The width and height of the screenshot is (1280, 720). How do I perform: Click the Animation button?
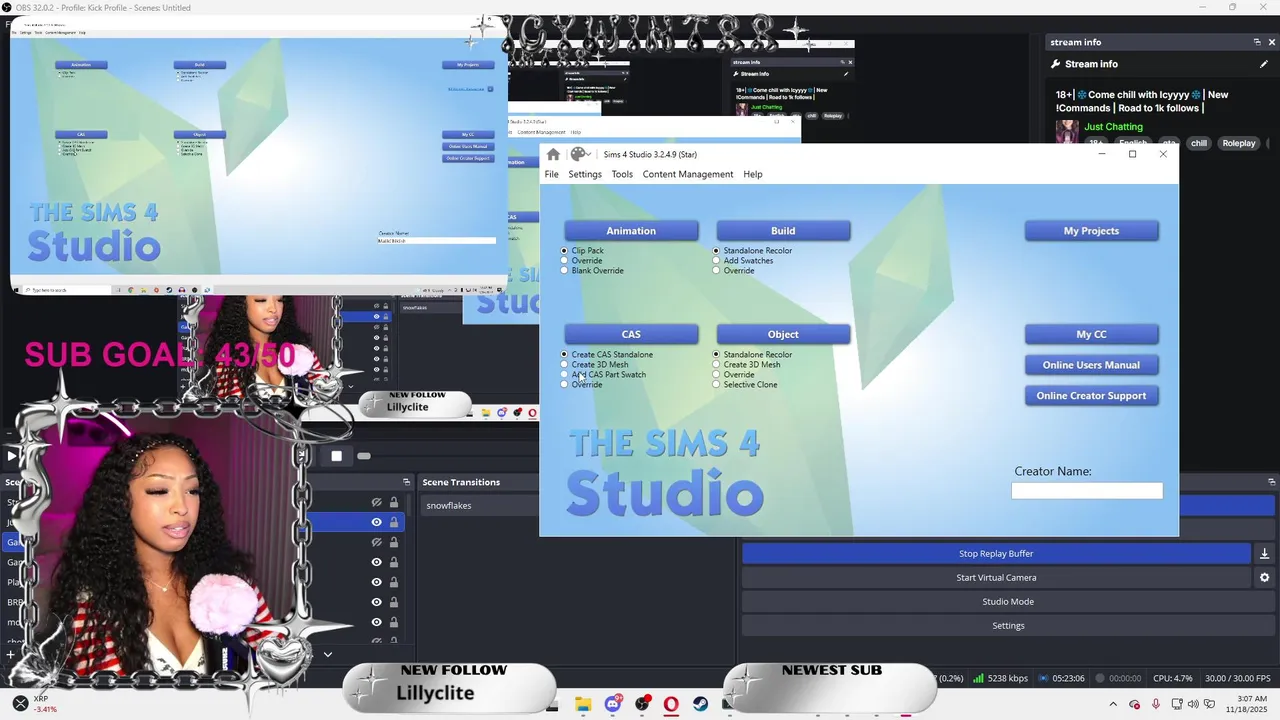[x=631, y=231]
